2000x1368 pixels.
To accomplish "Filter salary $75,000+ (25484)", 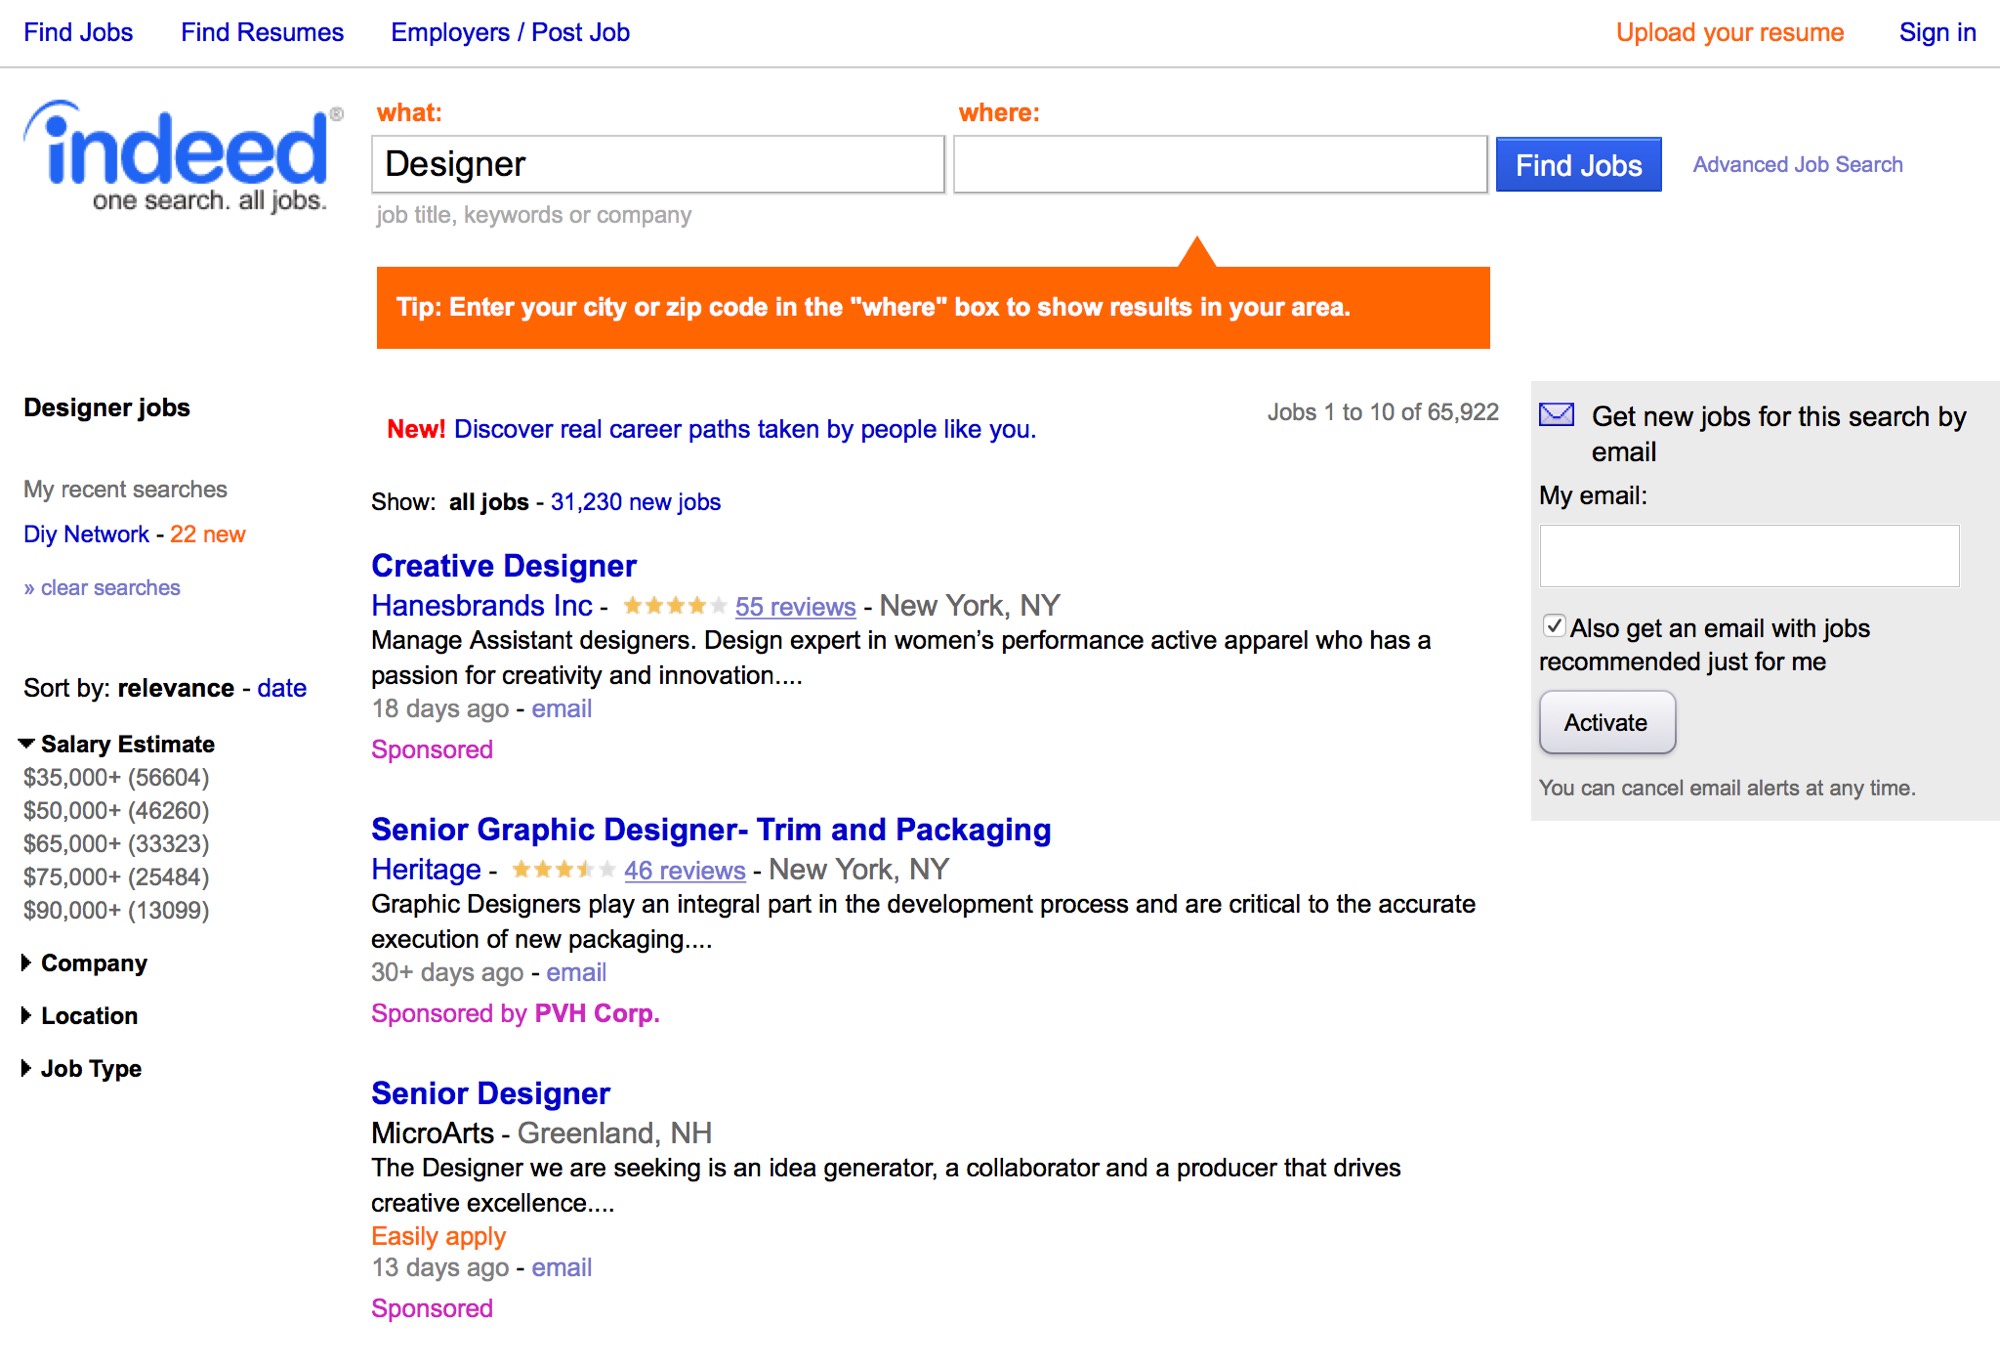I will 116,877.
